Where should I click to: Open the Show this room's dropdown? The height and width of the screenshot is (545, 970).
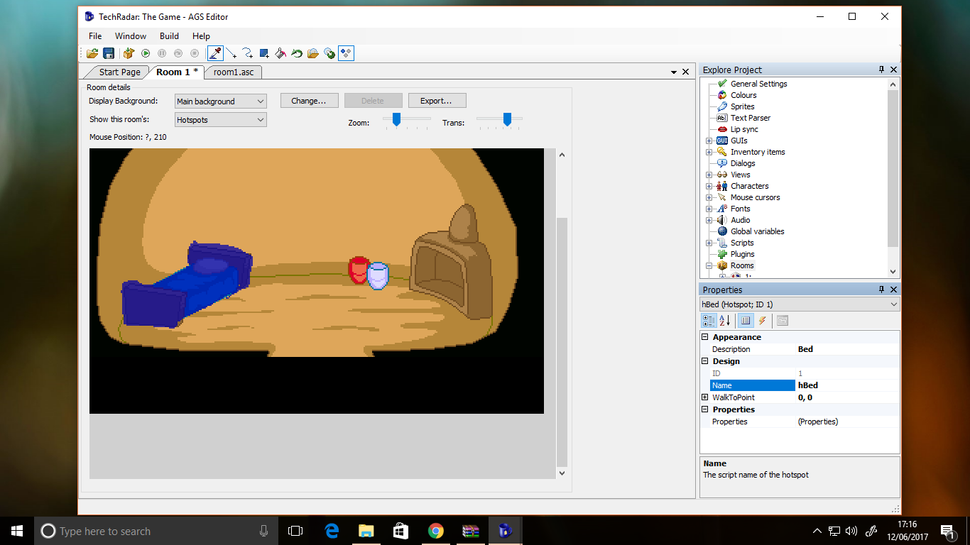click(220, 119)
